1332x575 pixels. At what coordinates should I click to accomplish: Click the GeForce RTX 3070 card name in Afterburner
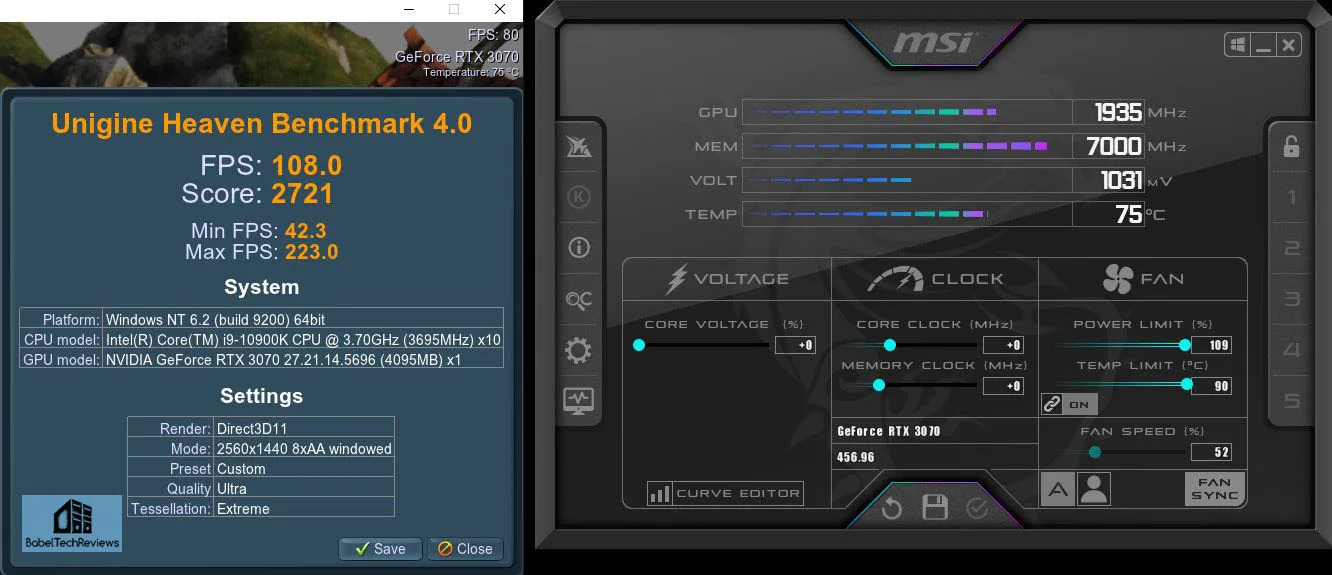[889, 431]
